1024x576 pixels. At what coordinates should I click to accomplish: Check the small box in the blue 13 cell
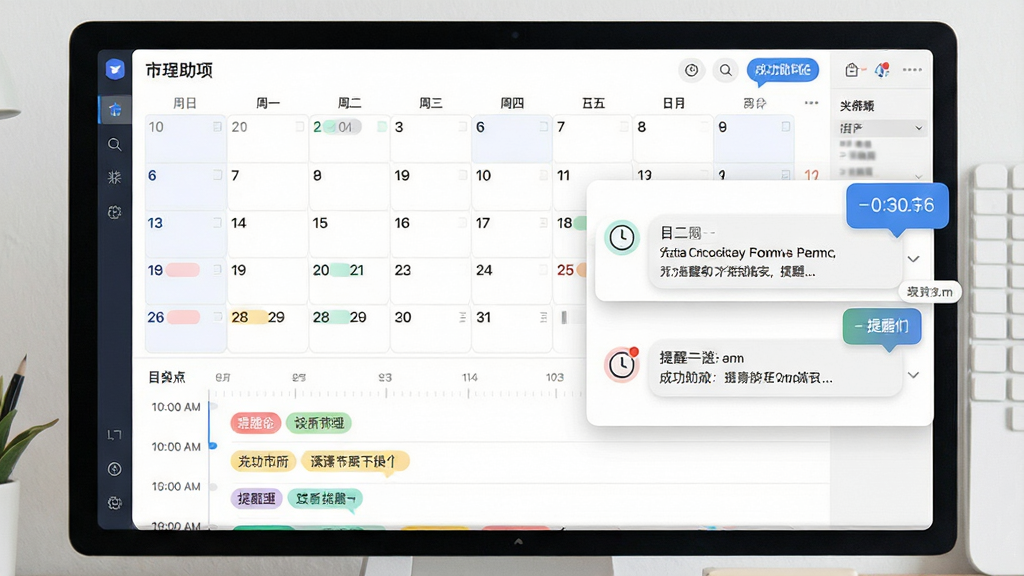pyautogui.click(x=217, y=223)
